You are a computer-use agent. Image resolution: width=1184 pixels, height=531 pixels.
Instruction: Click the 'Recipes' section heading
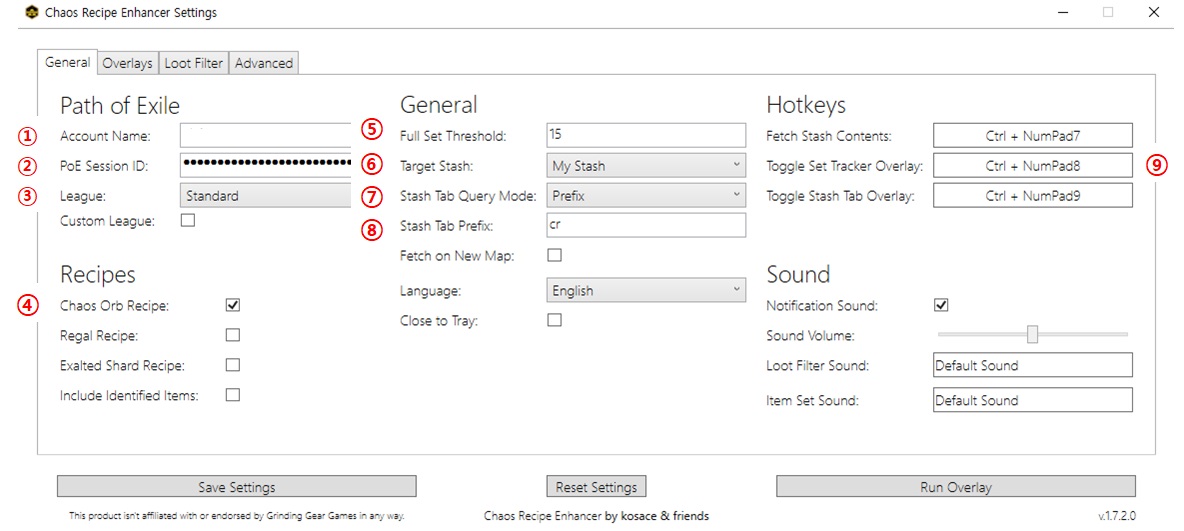97,273
